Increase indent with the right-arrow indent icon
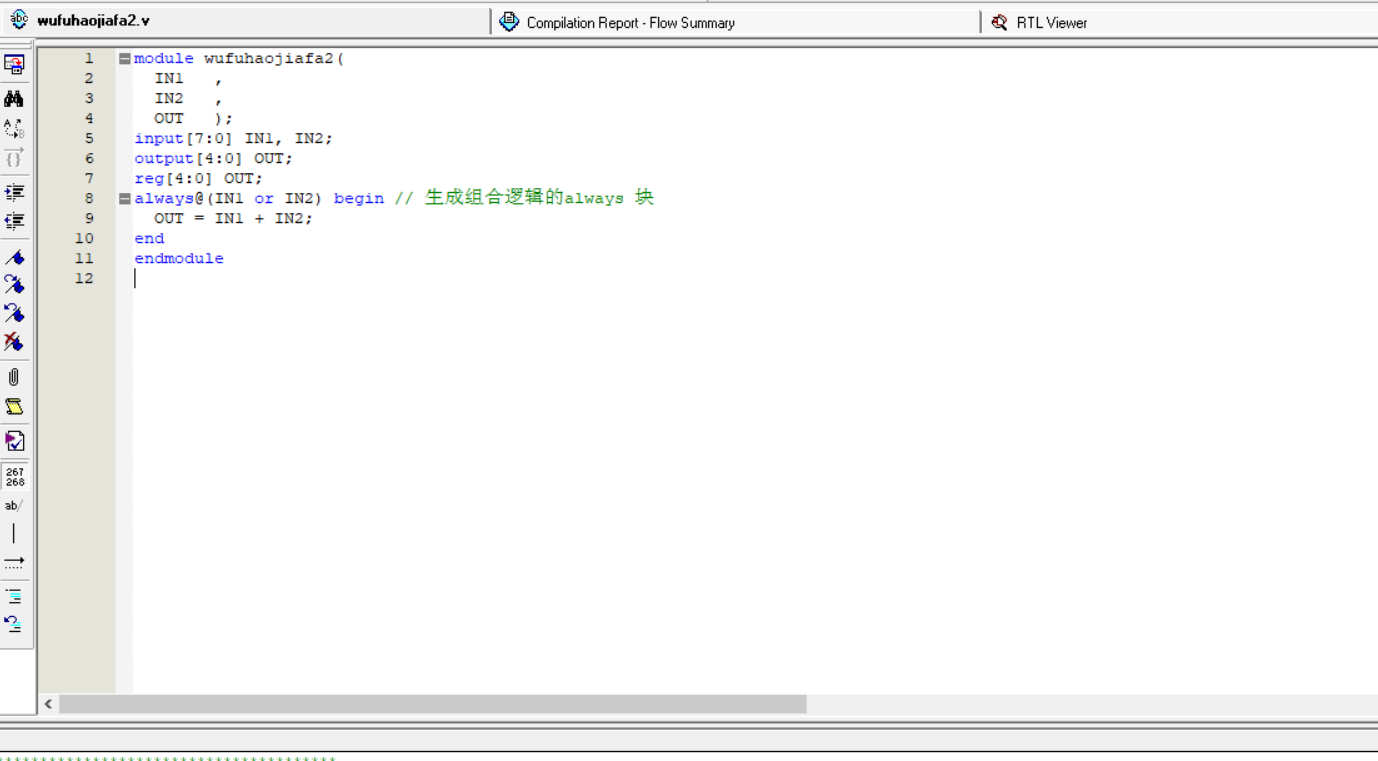 point(14,192)
